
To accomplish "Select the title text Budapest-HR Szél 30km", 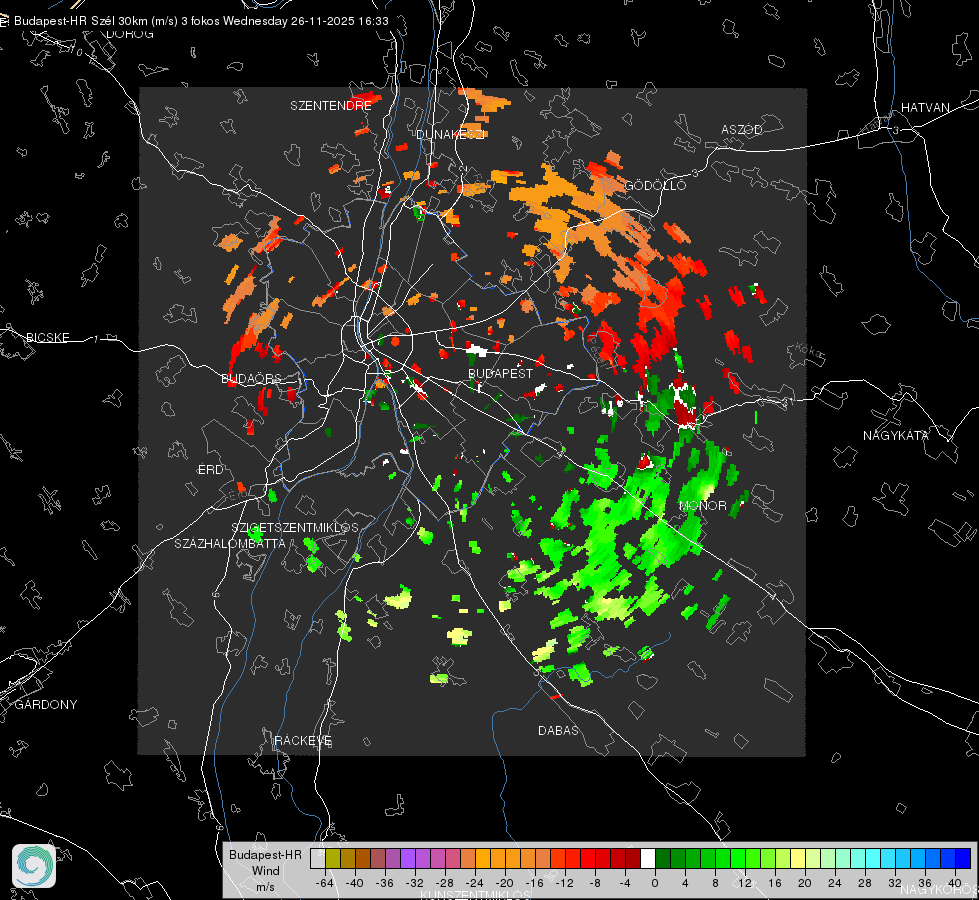I will coord(81,21).
